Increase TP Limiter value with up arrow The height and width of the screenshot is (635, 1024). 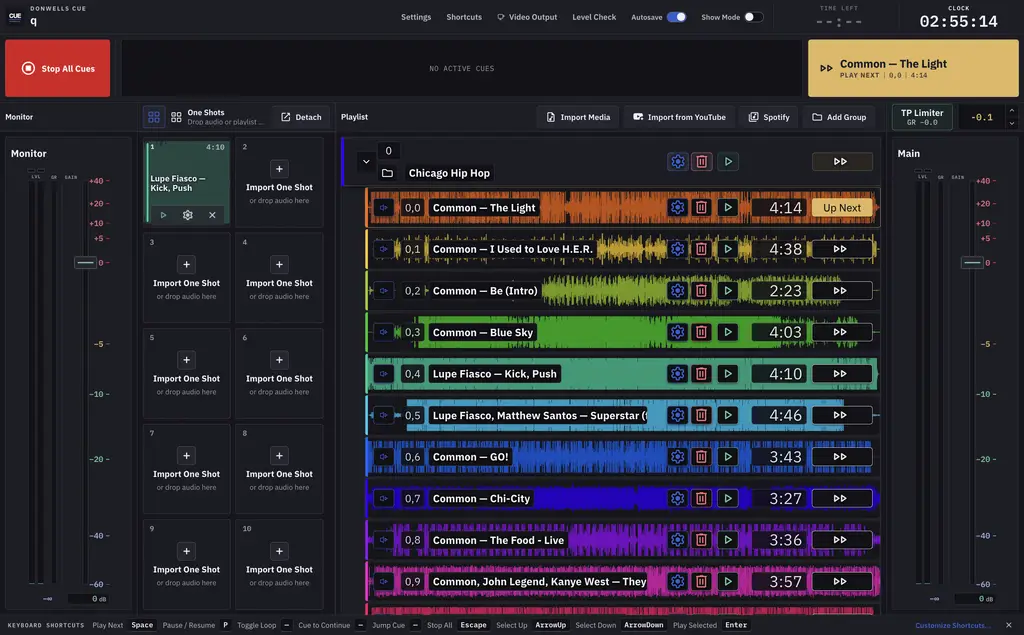(1012, 111)
